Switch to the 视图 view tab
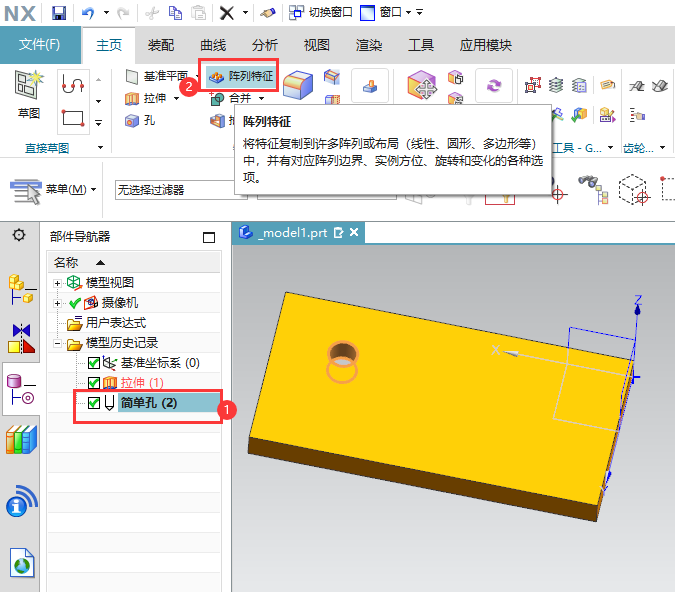This screenshot has width=675, height=592. (317, 45)
